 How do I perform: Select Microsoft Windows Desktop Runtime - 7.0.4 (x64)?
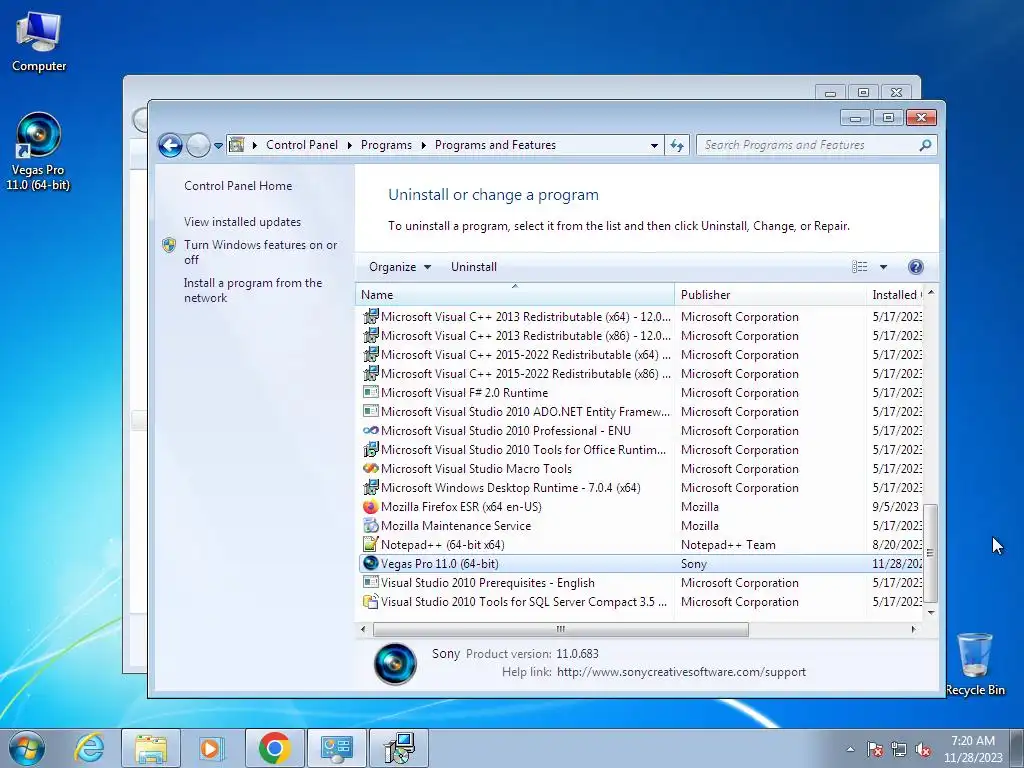[640, 487]
